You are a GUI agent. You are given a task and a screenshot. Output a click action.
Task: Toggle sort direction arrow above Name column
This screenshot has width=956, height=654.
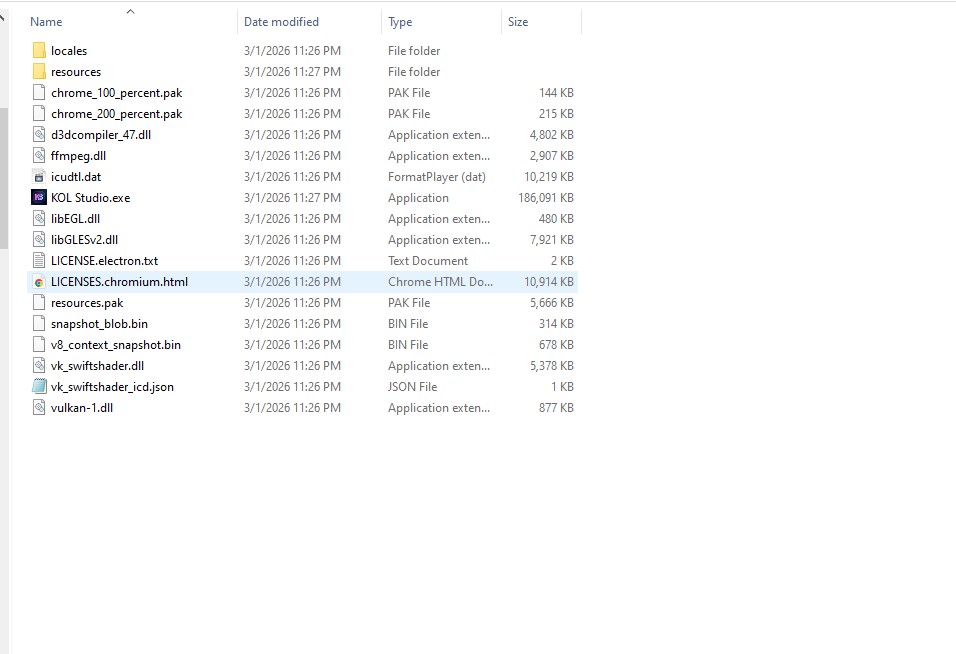130,11
